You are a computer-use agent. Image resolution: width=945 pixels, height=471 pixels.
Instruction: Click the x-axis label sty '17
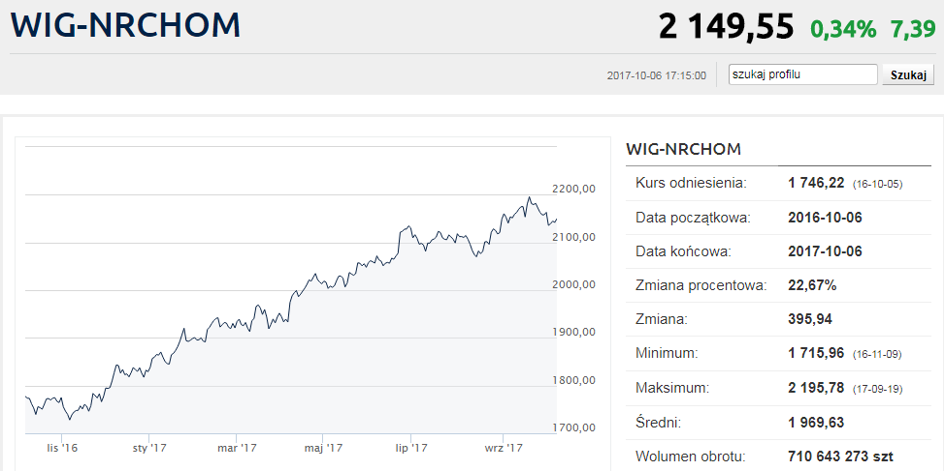[x=149, y=448]
